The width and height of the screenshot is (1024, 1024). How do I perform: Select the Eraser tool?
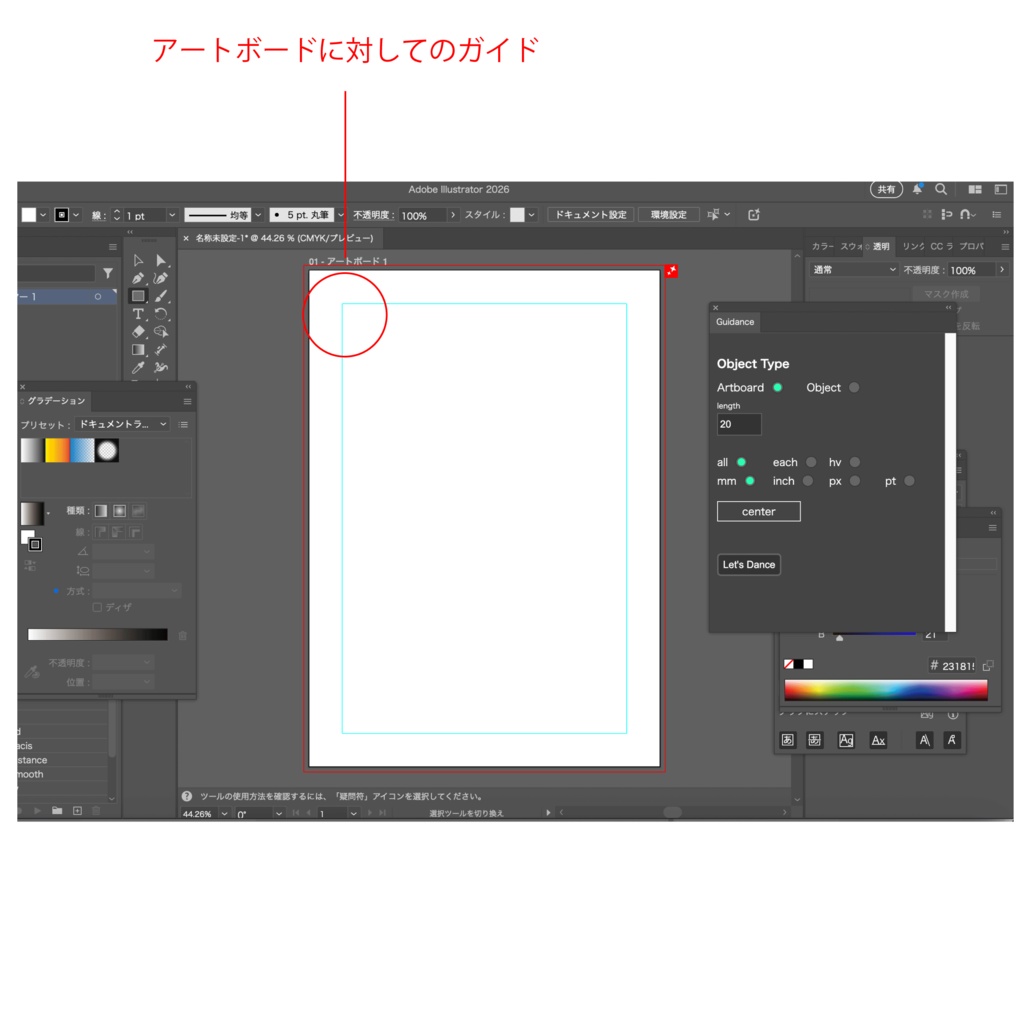click(x=138, y=332)
